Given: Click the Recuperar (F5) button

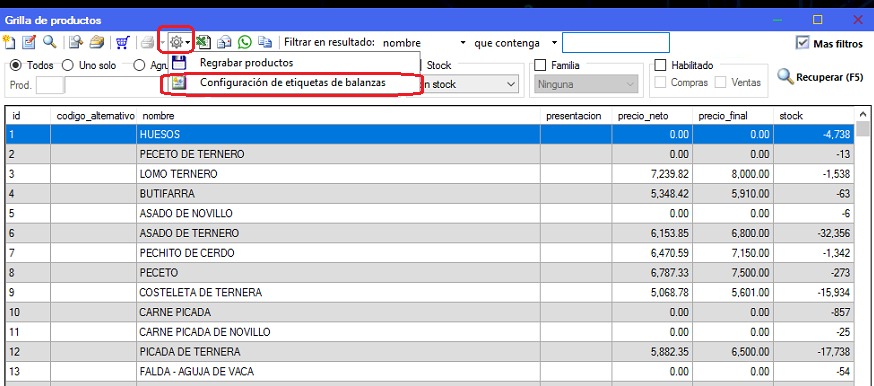Looking at the screenshot, I should [x=820, y=77].
